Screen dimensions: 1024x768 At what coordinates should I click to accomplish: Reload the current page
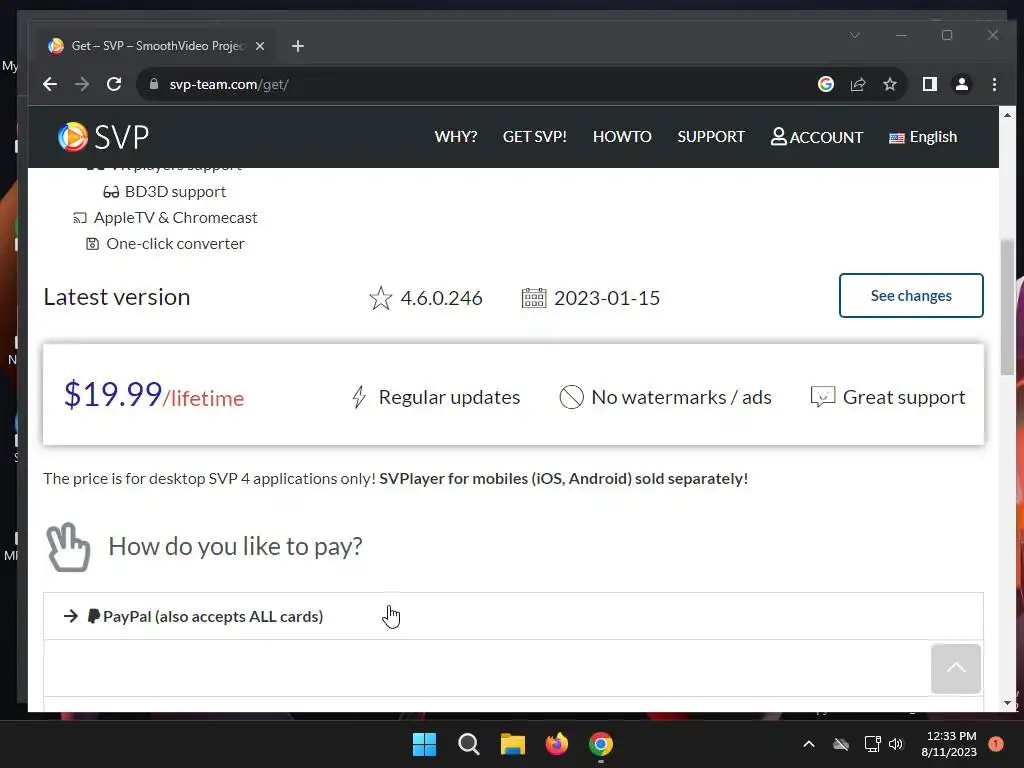(x=114, y=84)
